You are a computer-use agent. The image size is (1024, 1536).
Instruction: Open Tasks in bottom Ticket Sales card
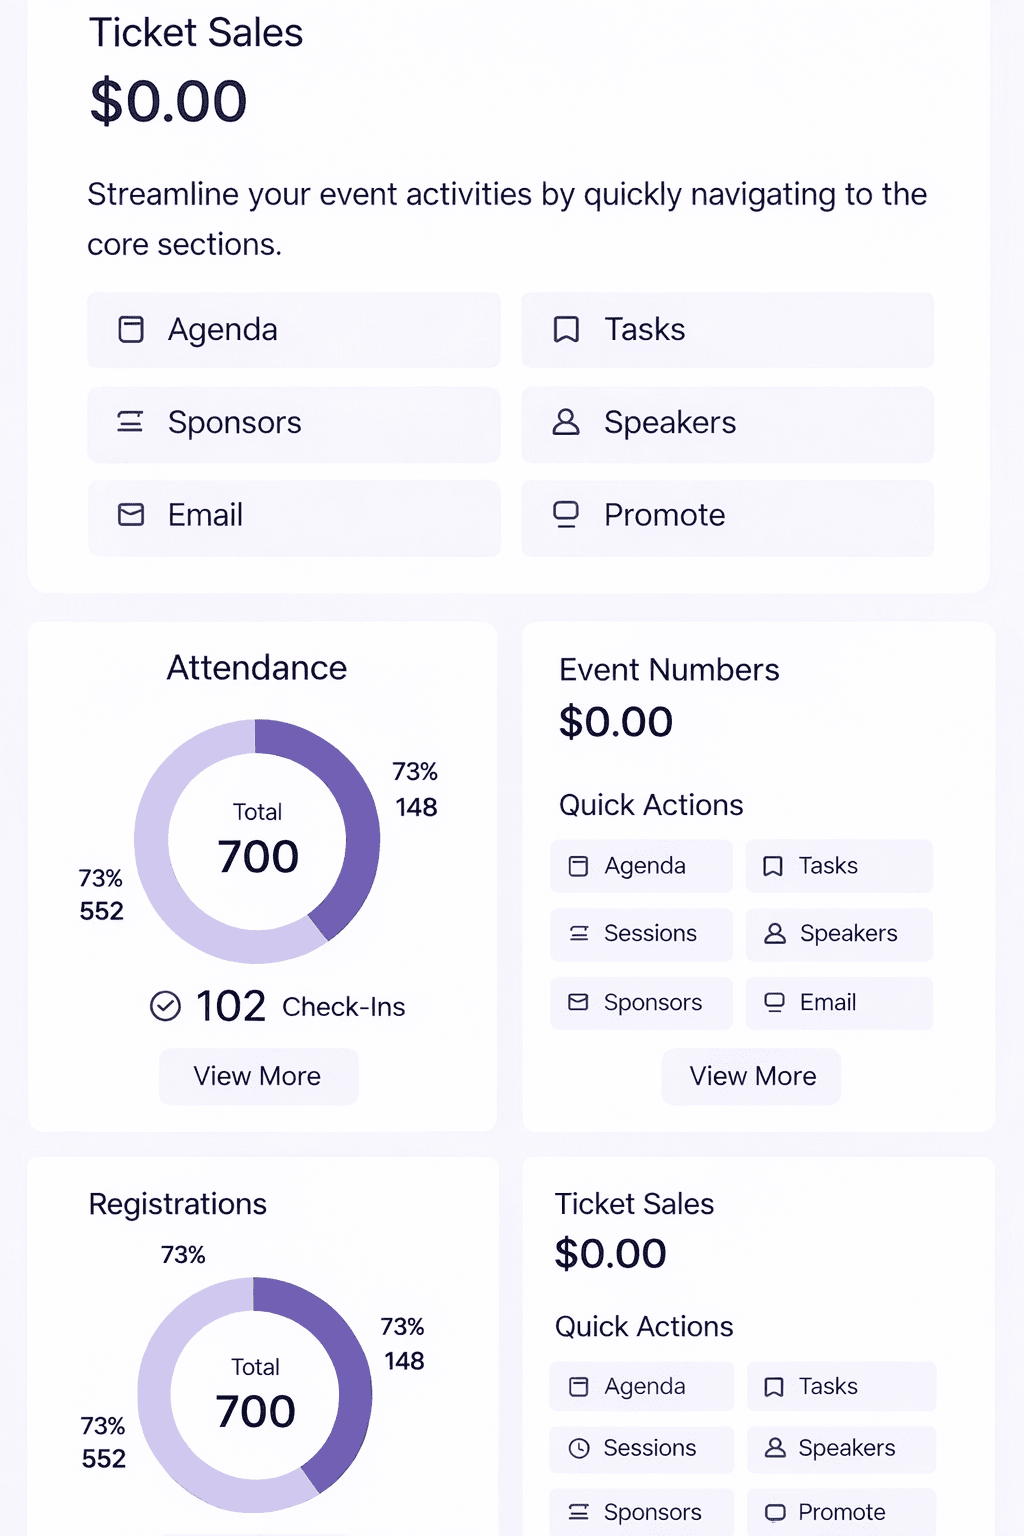pyautogui.click(x=841, y=1386)
